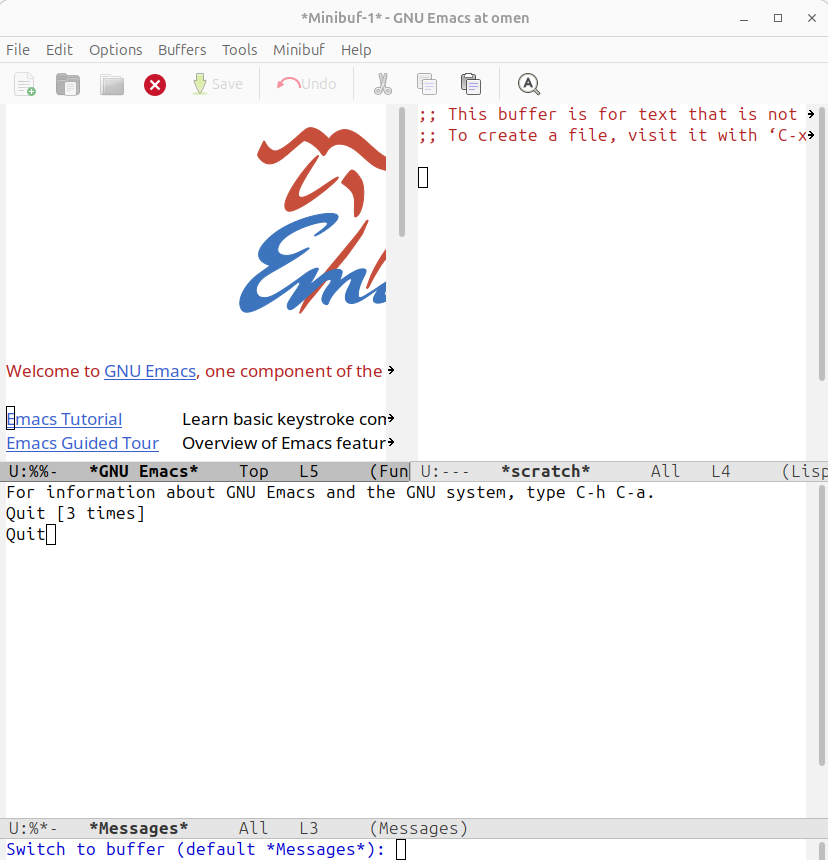Image resolution: width=828 pixels, height=860 pixels.
Task: Click the Save toolbar button
Action: pyautogui.click(x=218, y=84)
